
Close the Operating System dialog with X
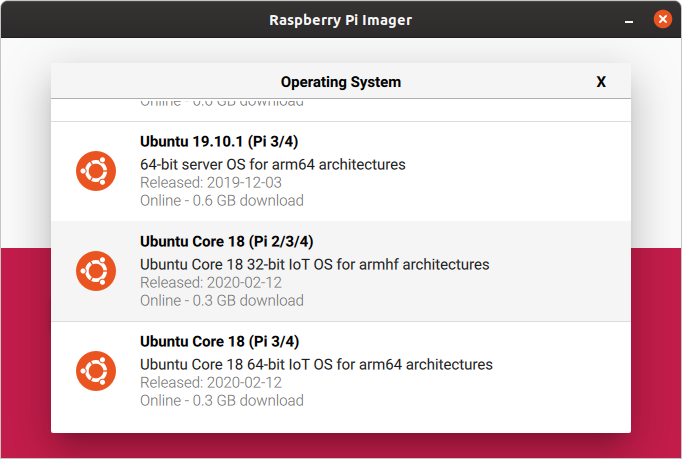click(601, 82)
